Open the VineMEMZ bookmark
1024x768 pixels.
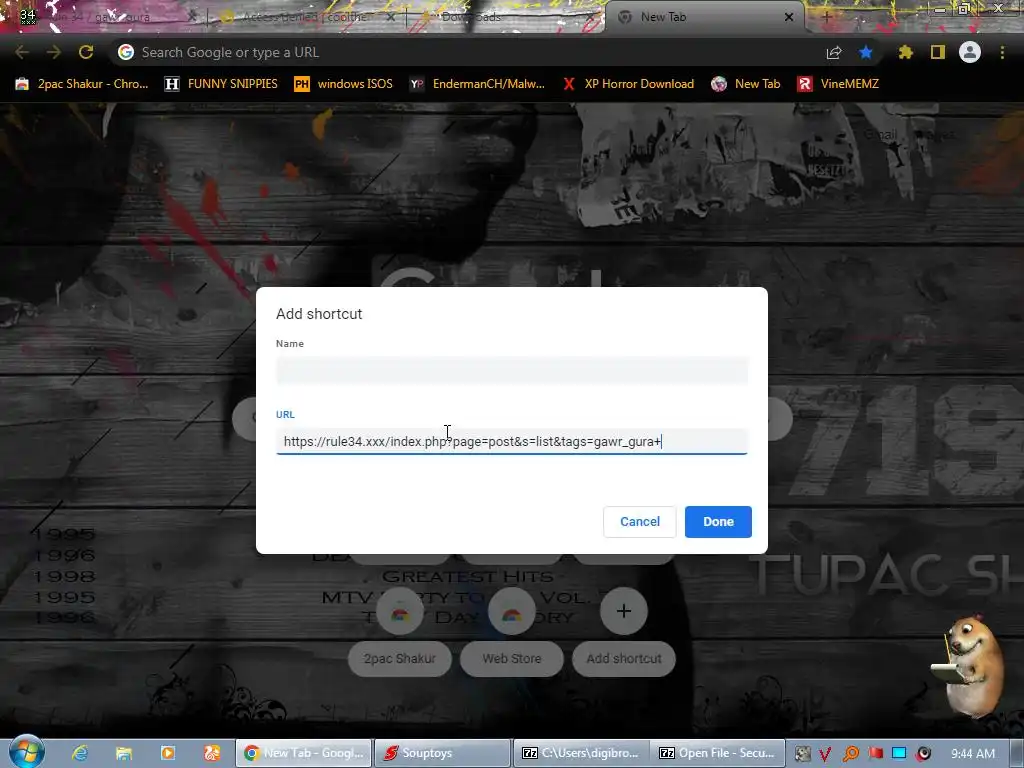838,84
